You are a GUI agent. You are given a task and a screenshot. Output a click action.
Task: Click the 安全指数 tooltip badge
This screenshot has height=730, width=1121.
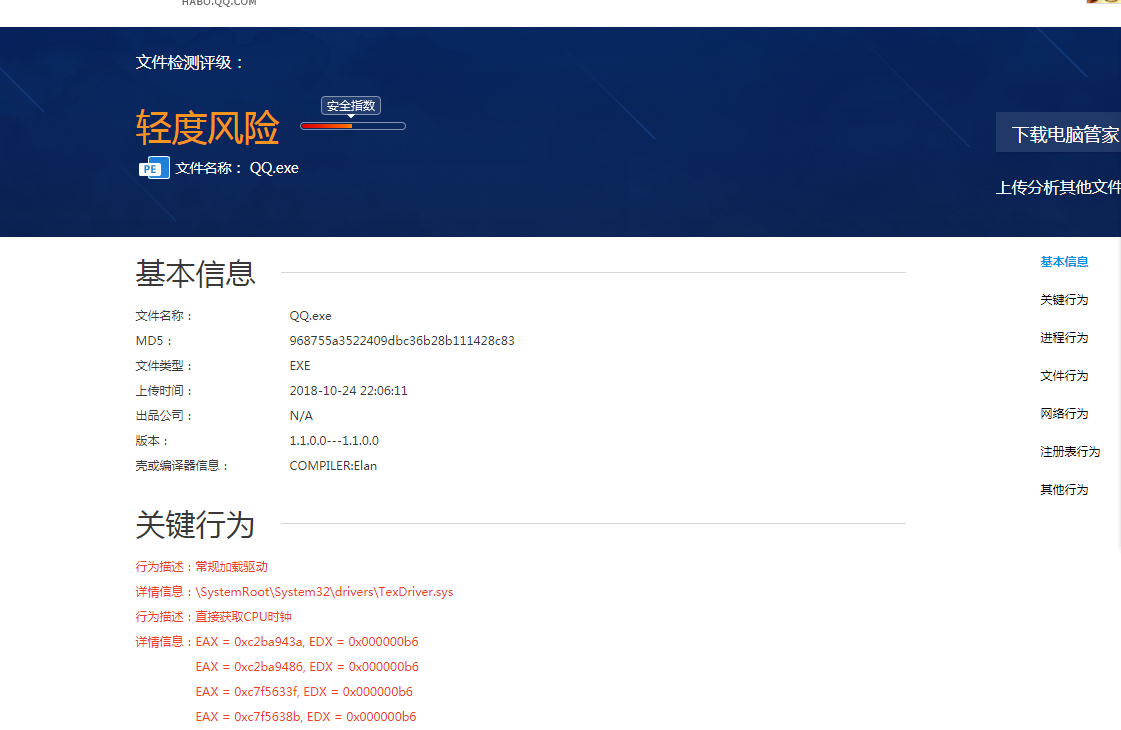[x=351, y=105]
